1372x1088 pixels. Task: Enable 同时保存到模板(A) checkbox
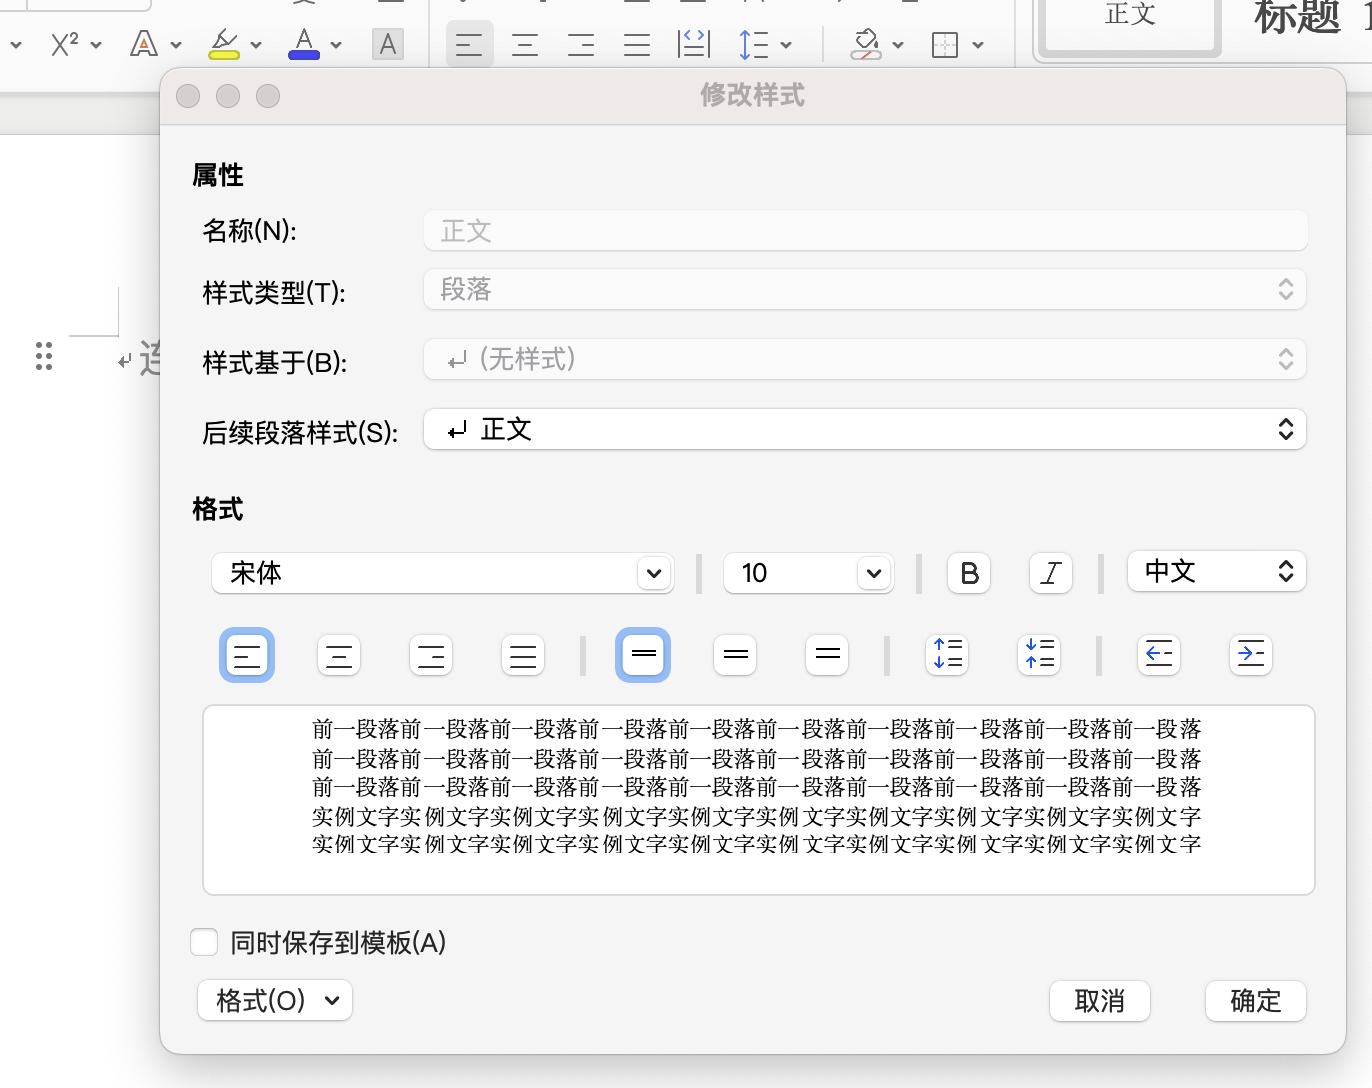pyautogui.click(x=204, y=942)
